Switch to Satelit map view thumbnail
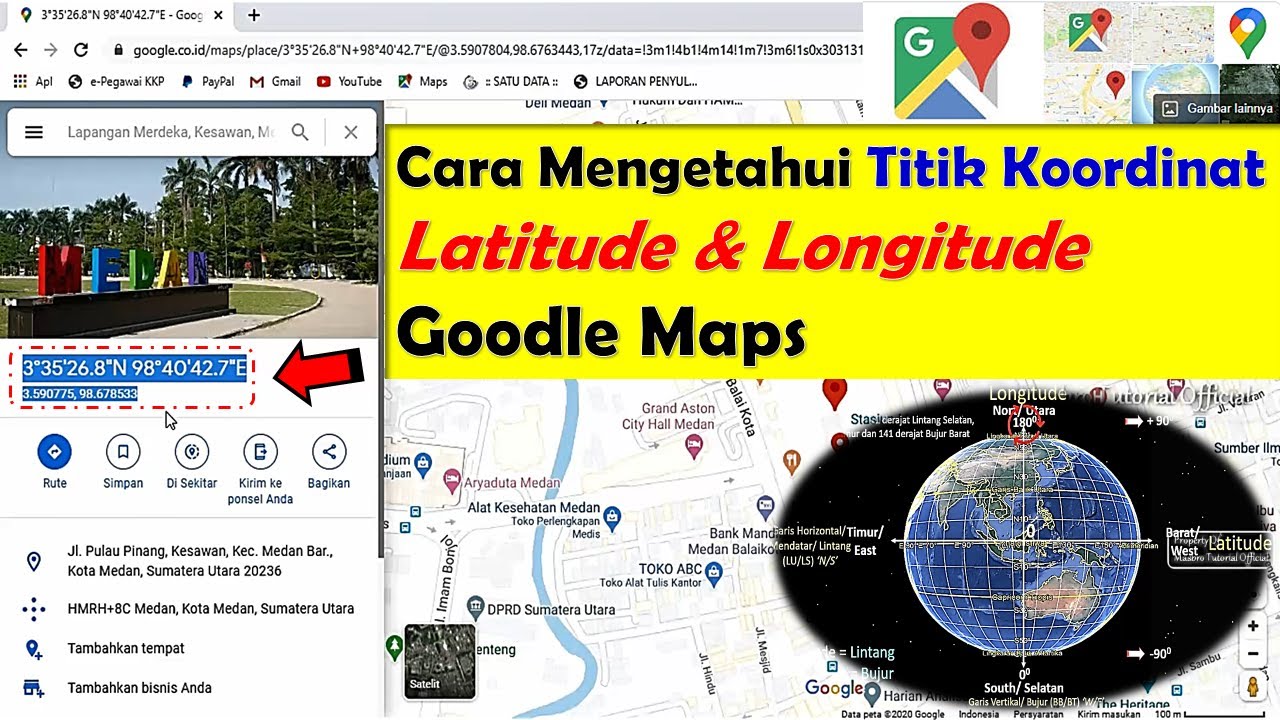This screenshot has width=1280, height=720. [440, 661]
